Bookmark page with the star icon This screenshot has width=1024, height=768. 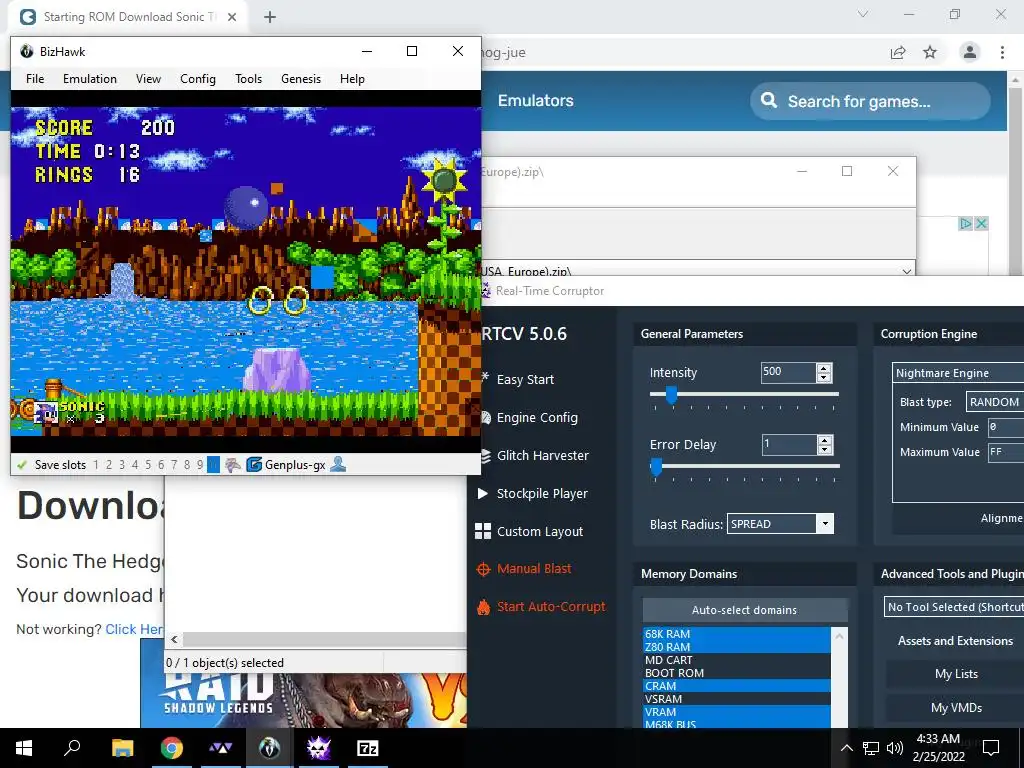point(930,52)
